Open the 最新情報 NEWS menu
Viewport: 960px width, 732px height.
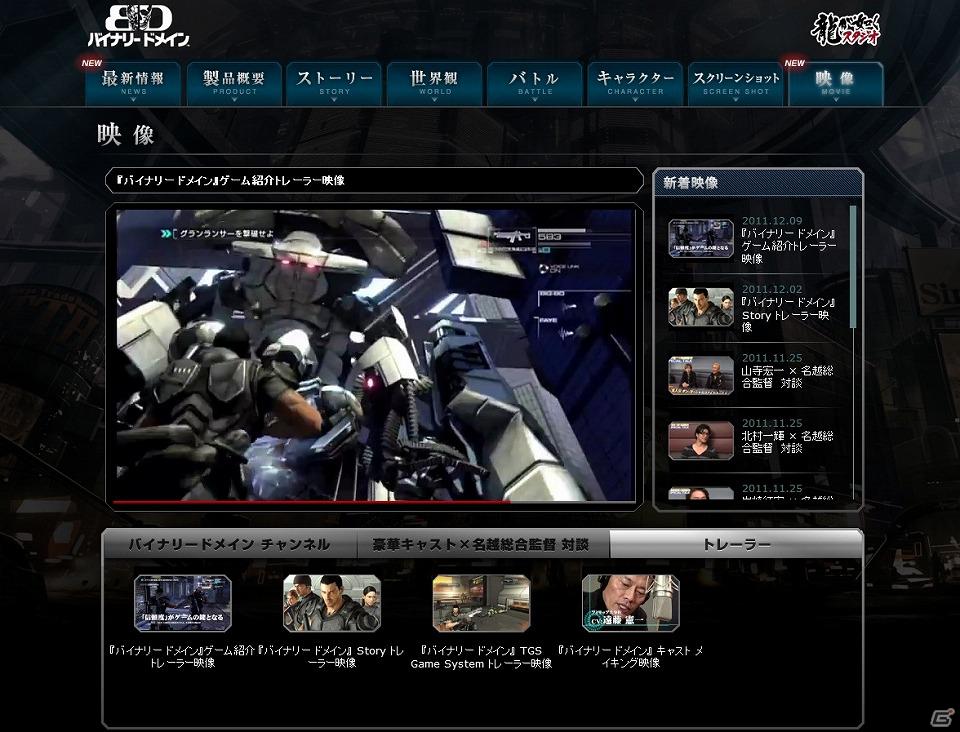pyautogui.click(x=133, y=84)
